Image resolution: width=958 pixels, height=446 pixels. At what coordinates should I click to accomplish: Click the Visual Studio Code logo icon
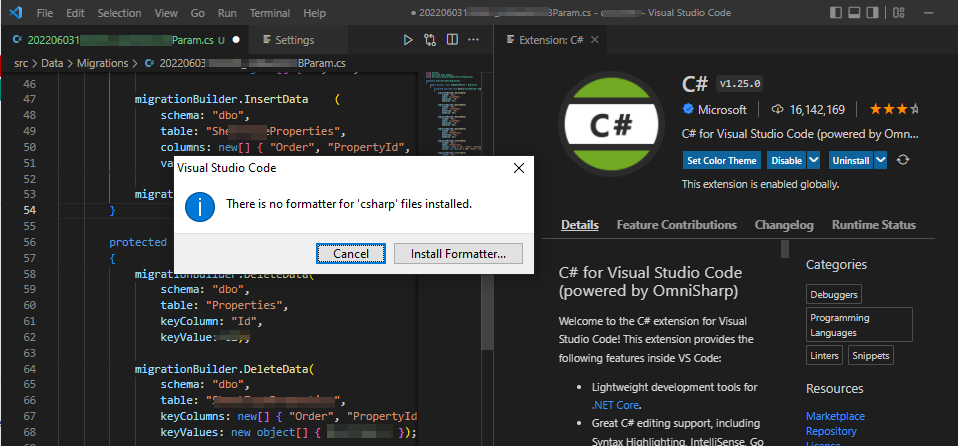pyautogui.click(x=16, y=12)
